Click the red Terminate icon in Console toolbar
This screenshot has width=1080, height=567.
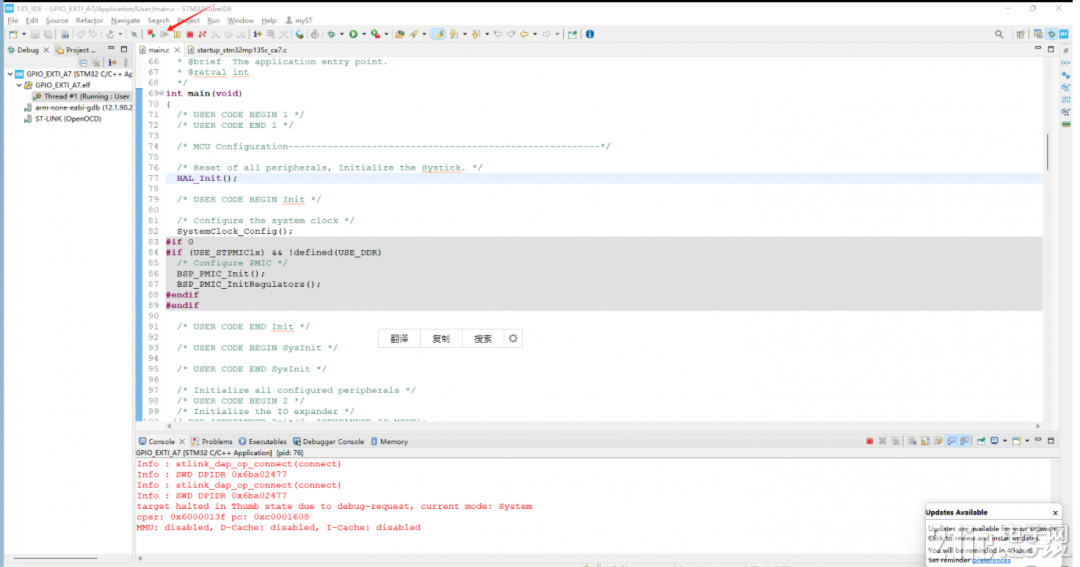[870, 441]
